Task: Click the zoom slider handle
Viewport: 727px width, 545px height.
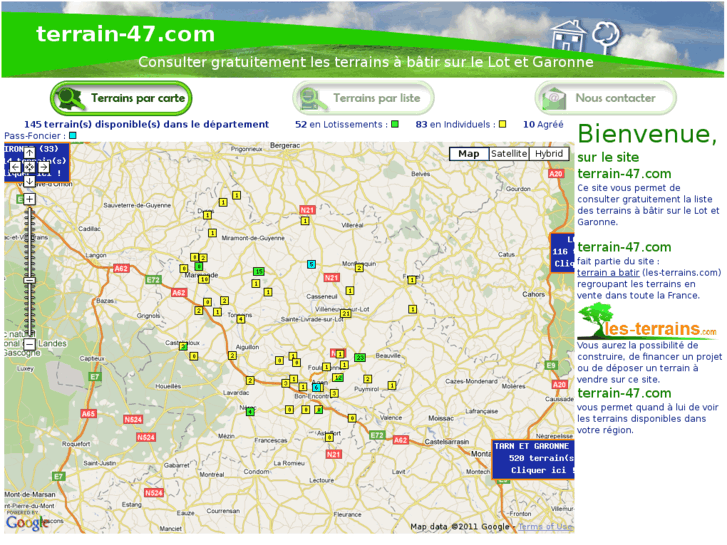Action: [29, 280]
